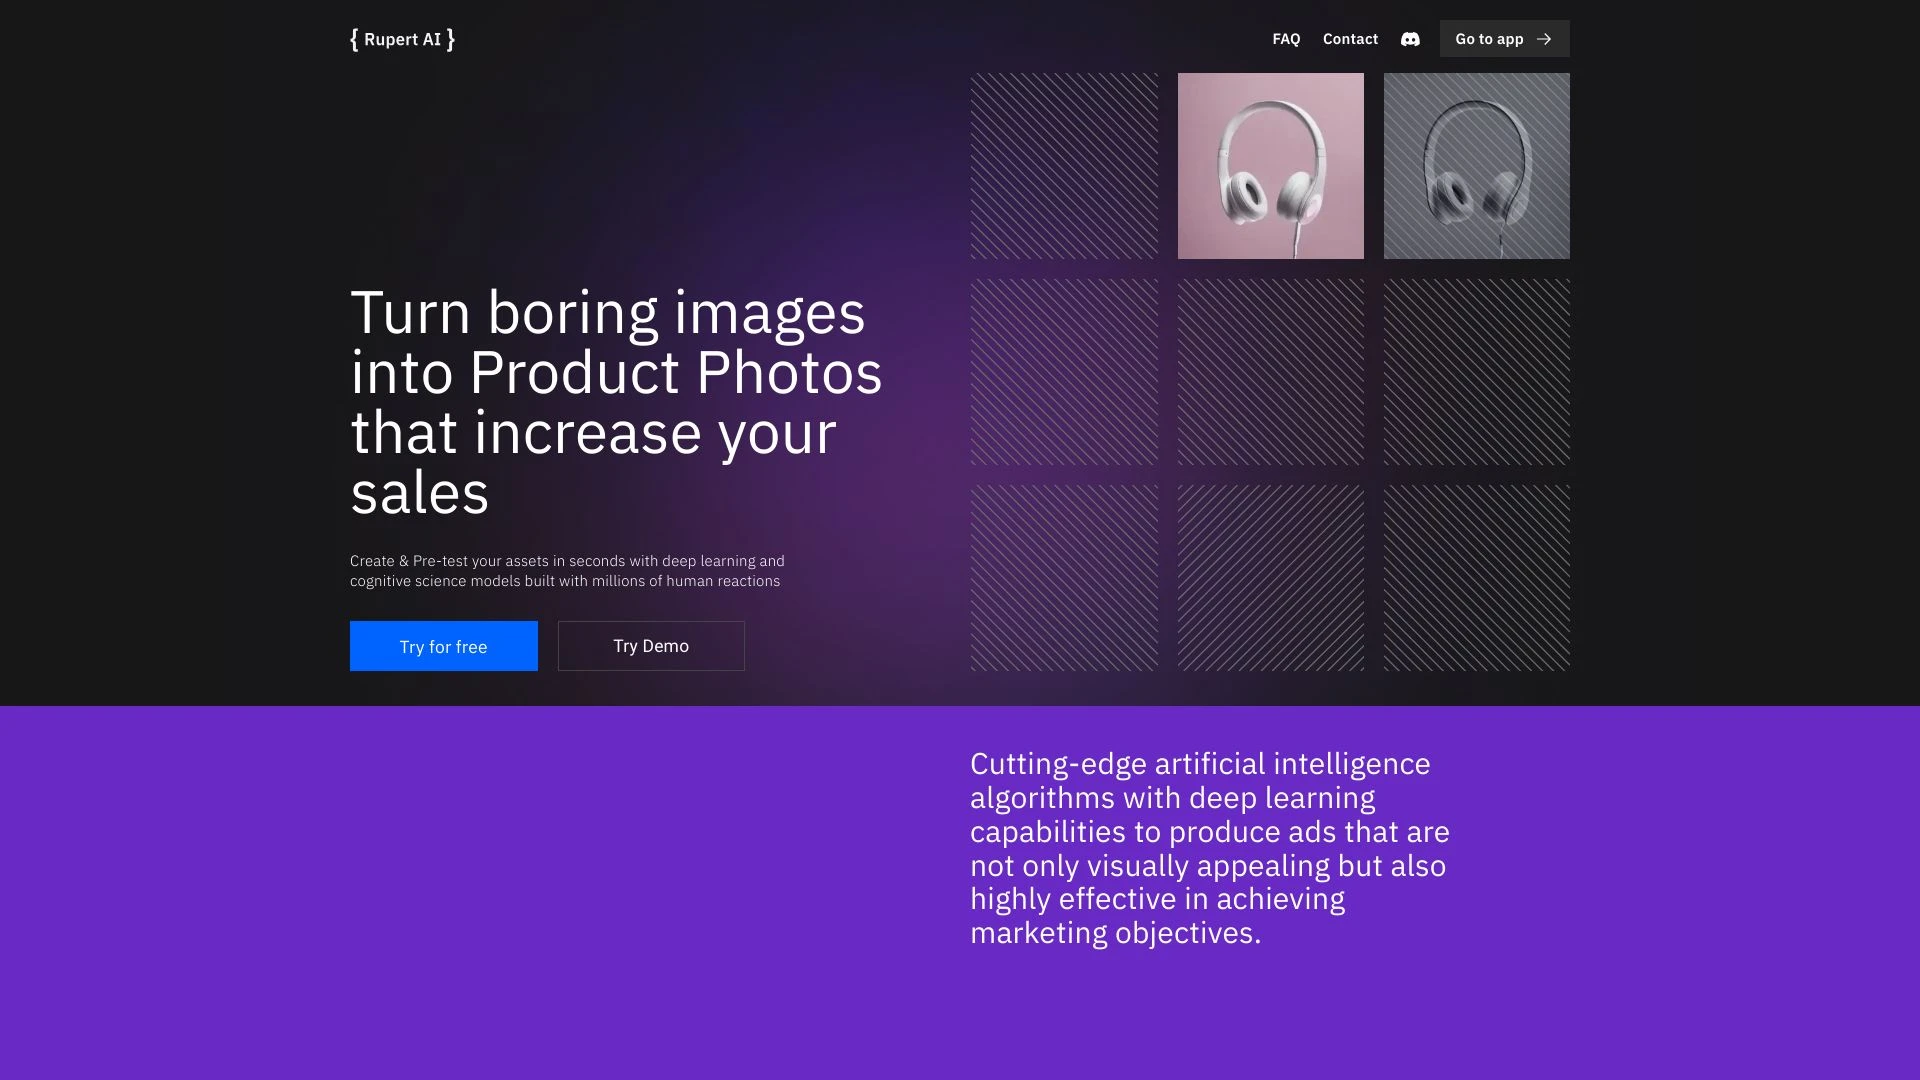
Task: Click the blue Try for free button
Action: coord(443,646)
